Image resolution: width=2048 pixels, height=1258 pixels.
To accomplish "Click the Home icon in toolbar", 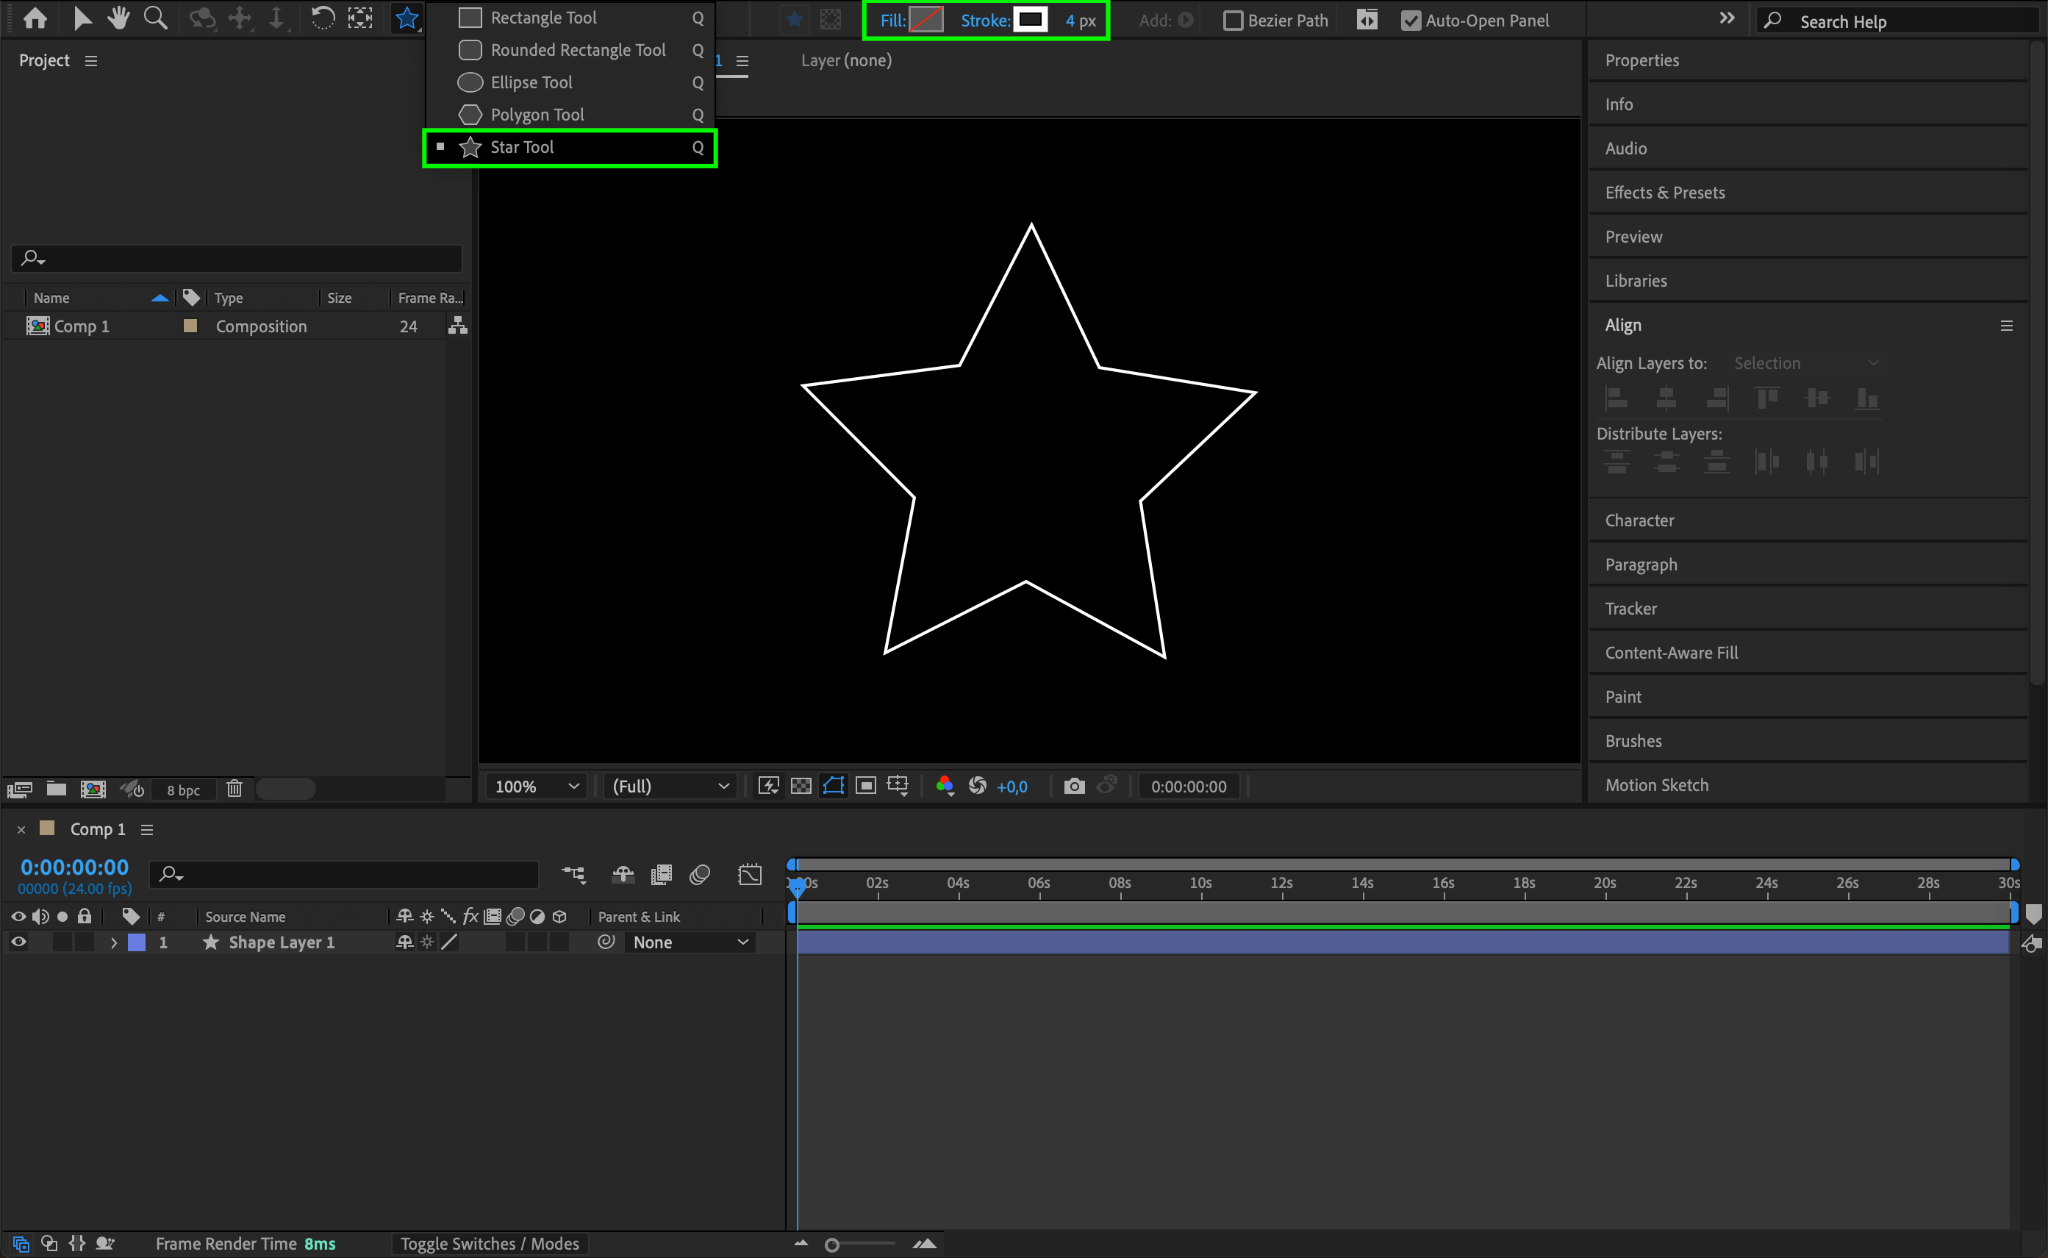I will click(x=35, y=18).
